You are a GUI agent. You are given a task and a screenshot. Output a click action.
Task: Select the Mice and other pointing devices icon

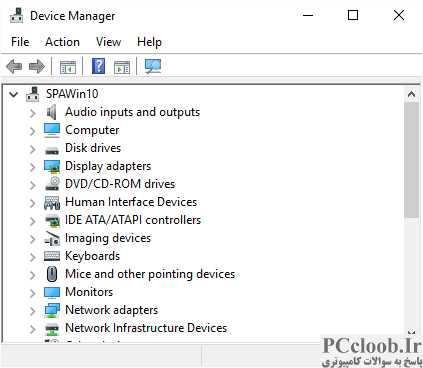[52, 274]
